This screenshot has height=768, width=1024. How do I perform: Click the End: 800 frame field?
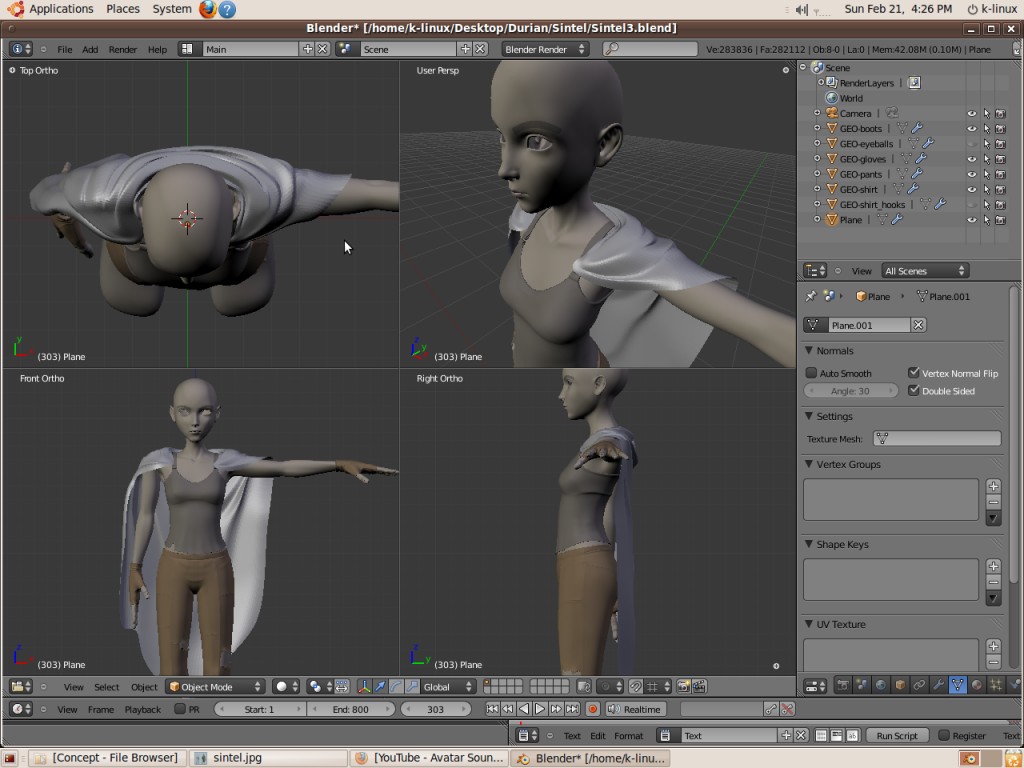(x=351, y=709)
